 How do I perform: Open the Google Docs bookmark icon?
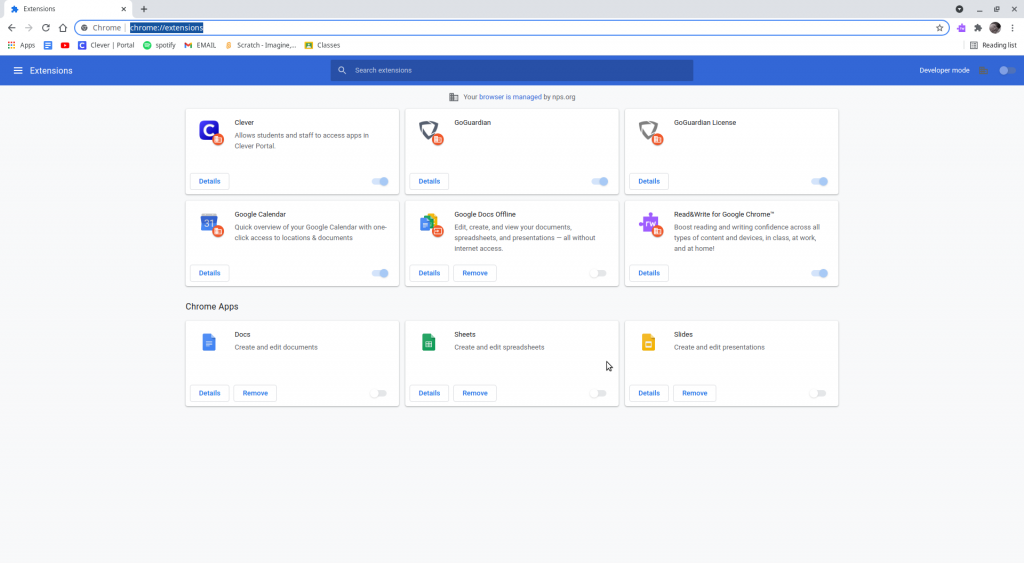coord(48,45)
